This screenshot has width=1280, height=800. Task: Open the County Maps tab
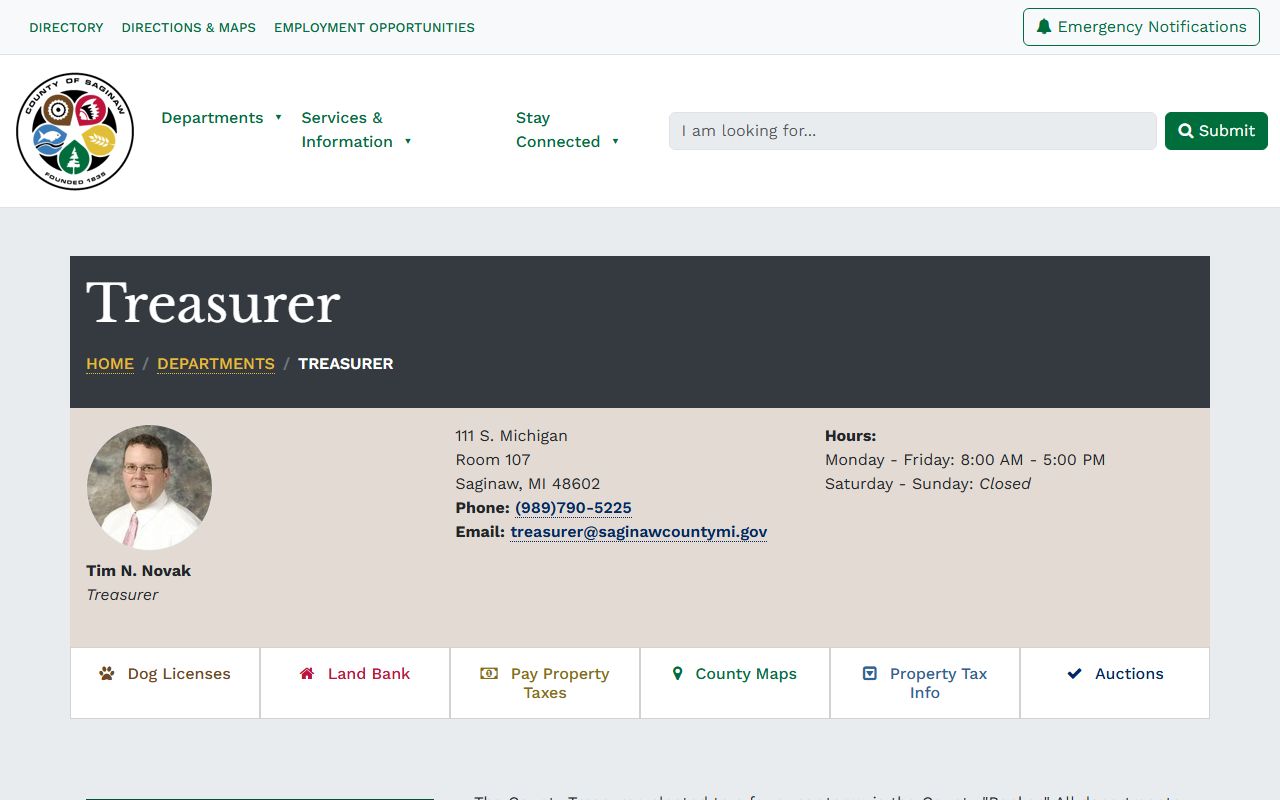coord(735,683)
